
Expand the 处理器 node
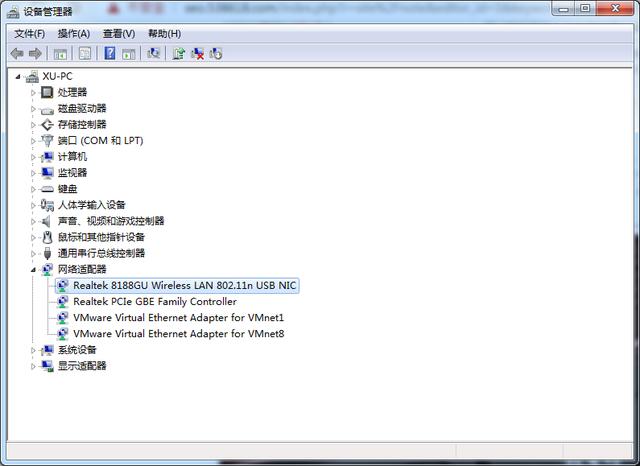(x=33, y=92)
